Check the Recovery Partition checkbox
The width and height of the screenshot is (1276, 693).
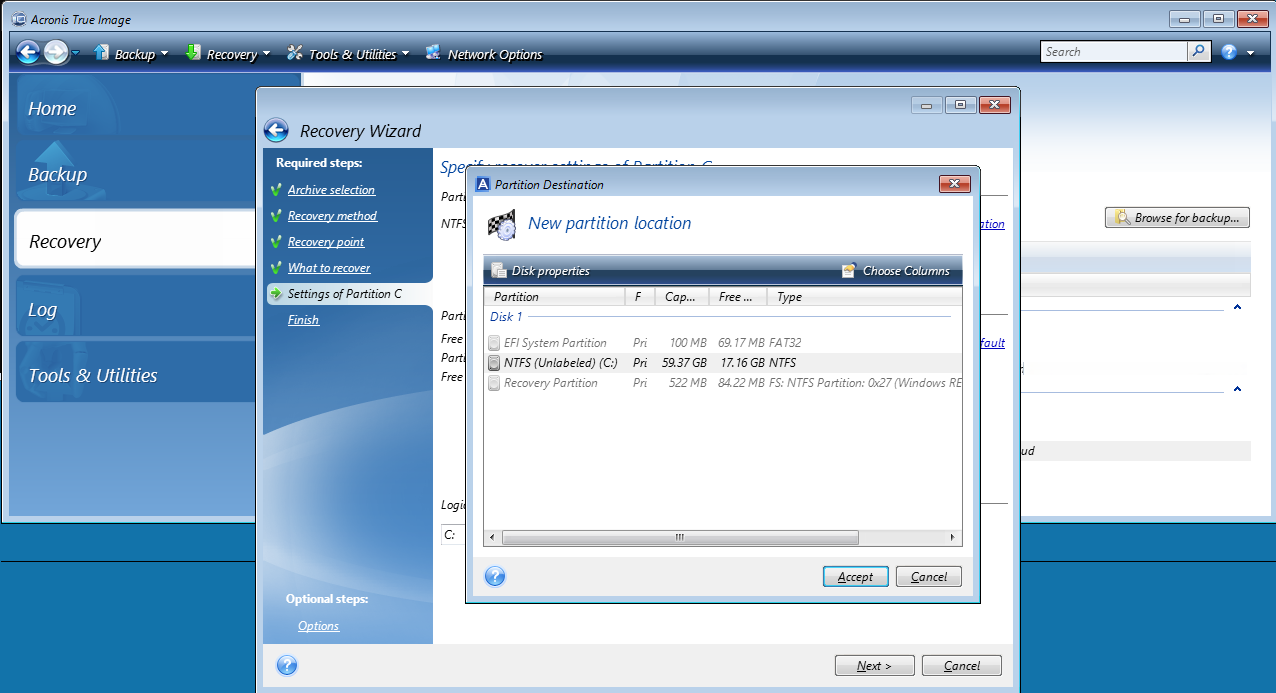coord(494,383)
